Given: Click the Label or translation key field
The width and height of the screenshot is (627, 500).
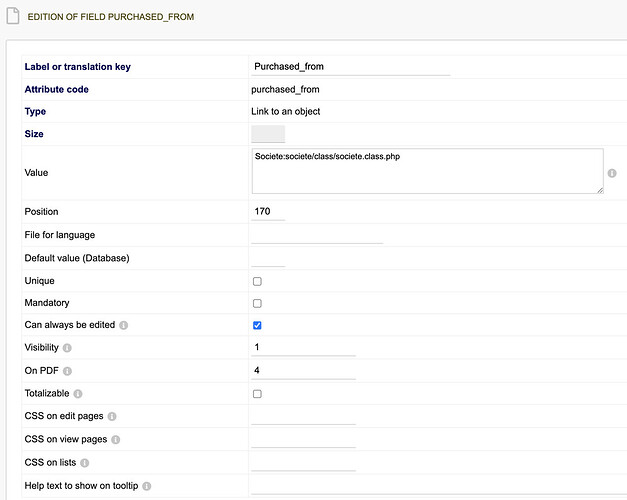Looking at the screenshot, I should pyautogui.click(x=350, y=67).
